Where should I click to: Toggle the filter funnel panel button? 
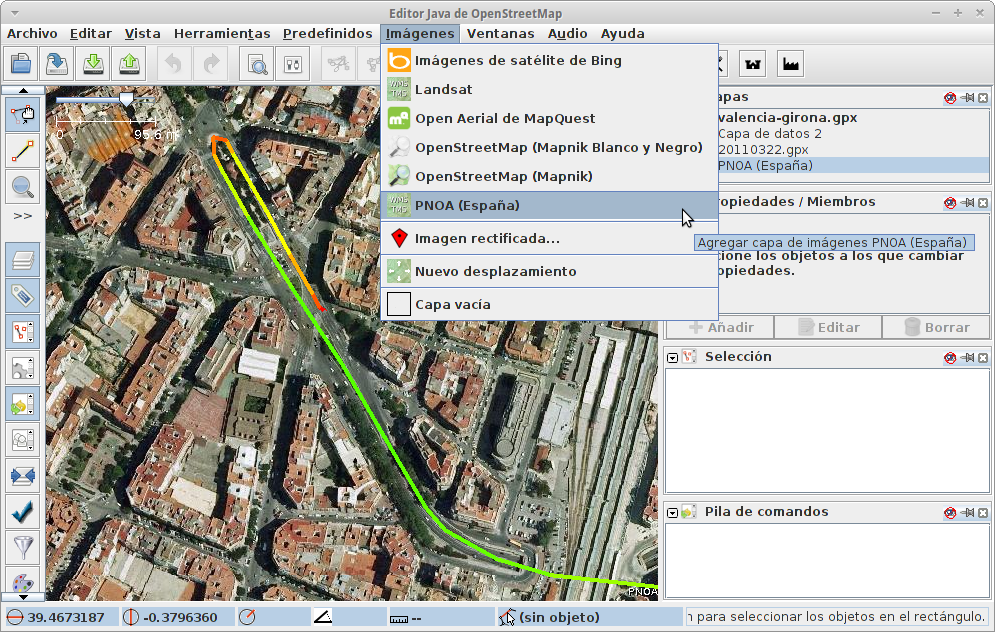tap(23, 547)
